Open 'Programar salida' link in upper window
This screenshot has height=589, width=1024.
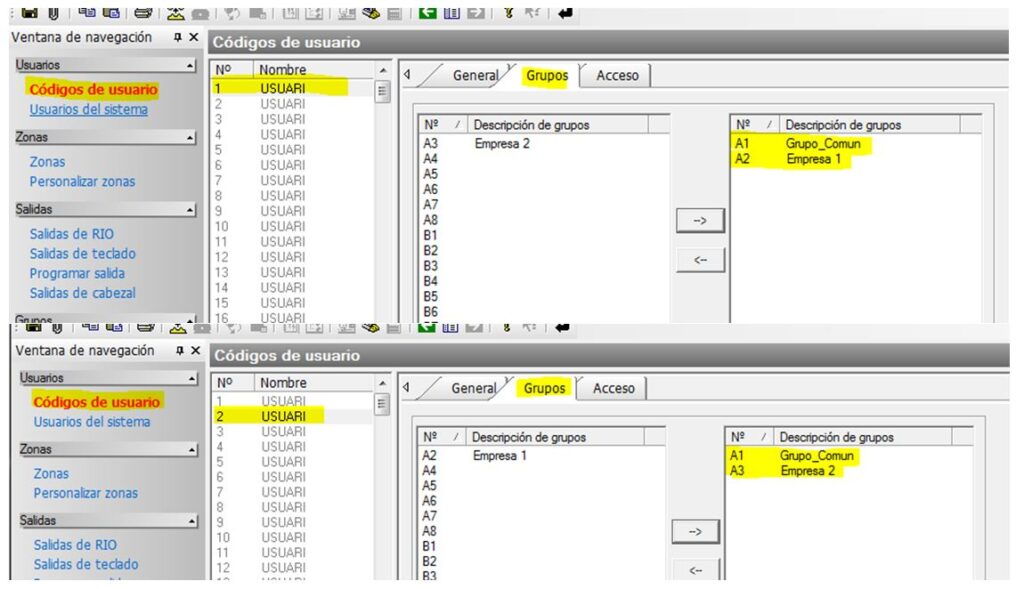click(77, 274)
